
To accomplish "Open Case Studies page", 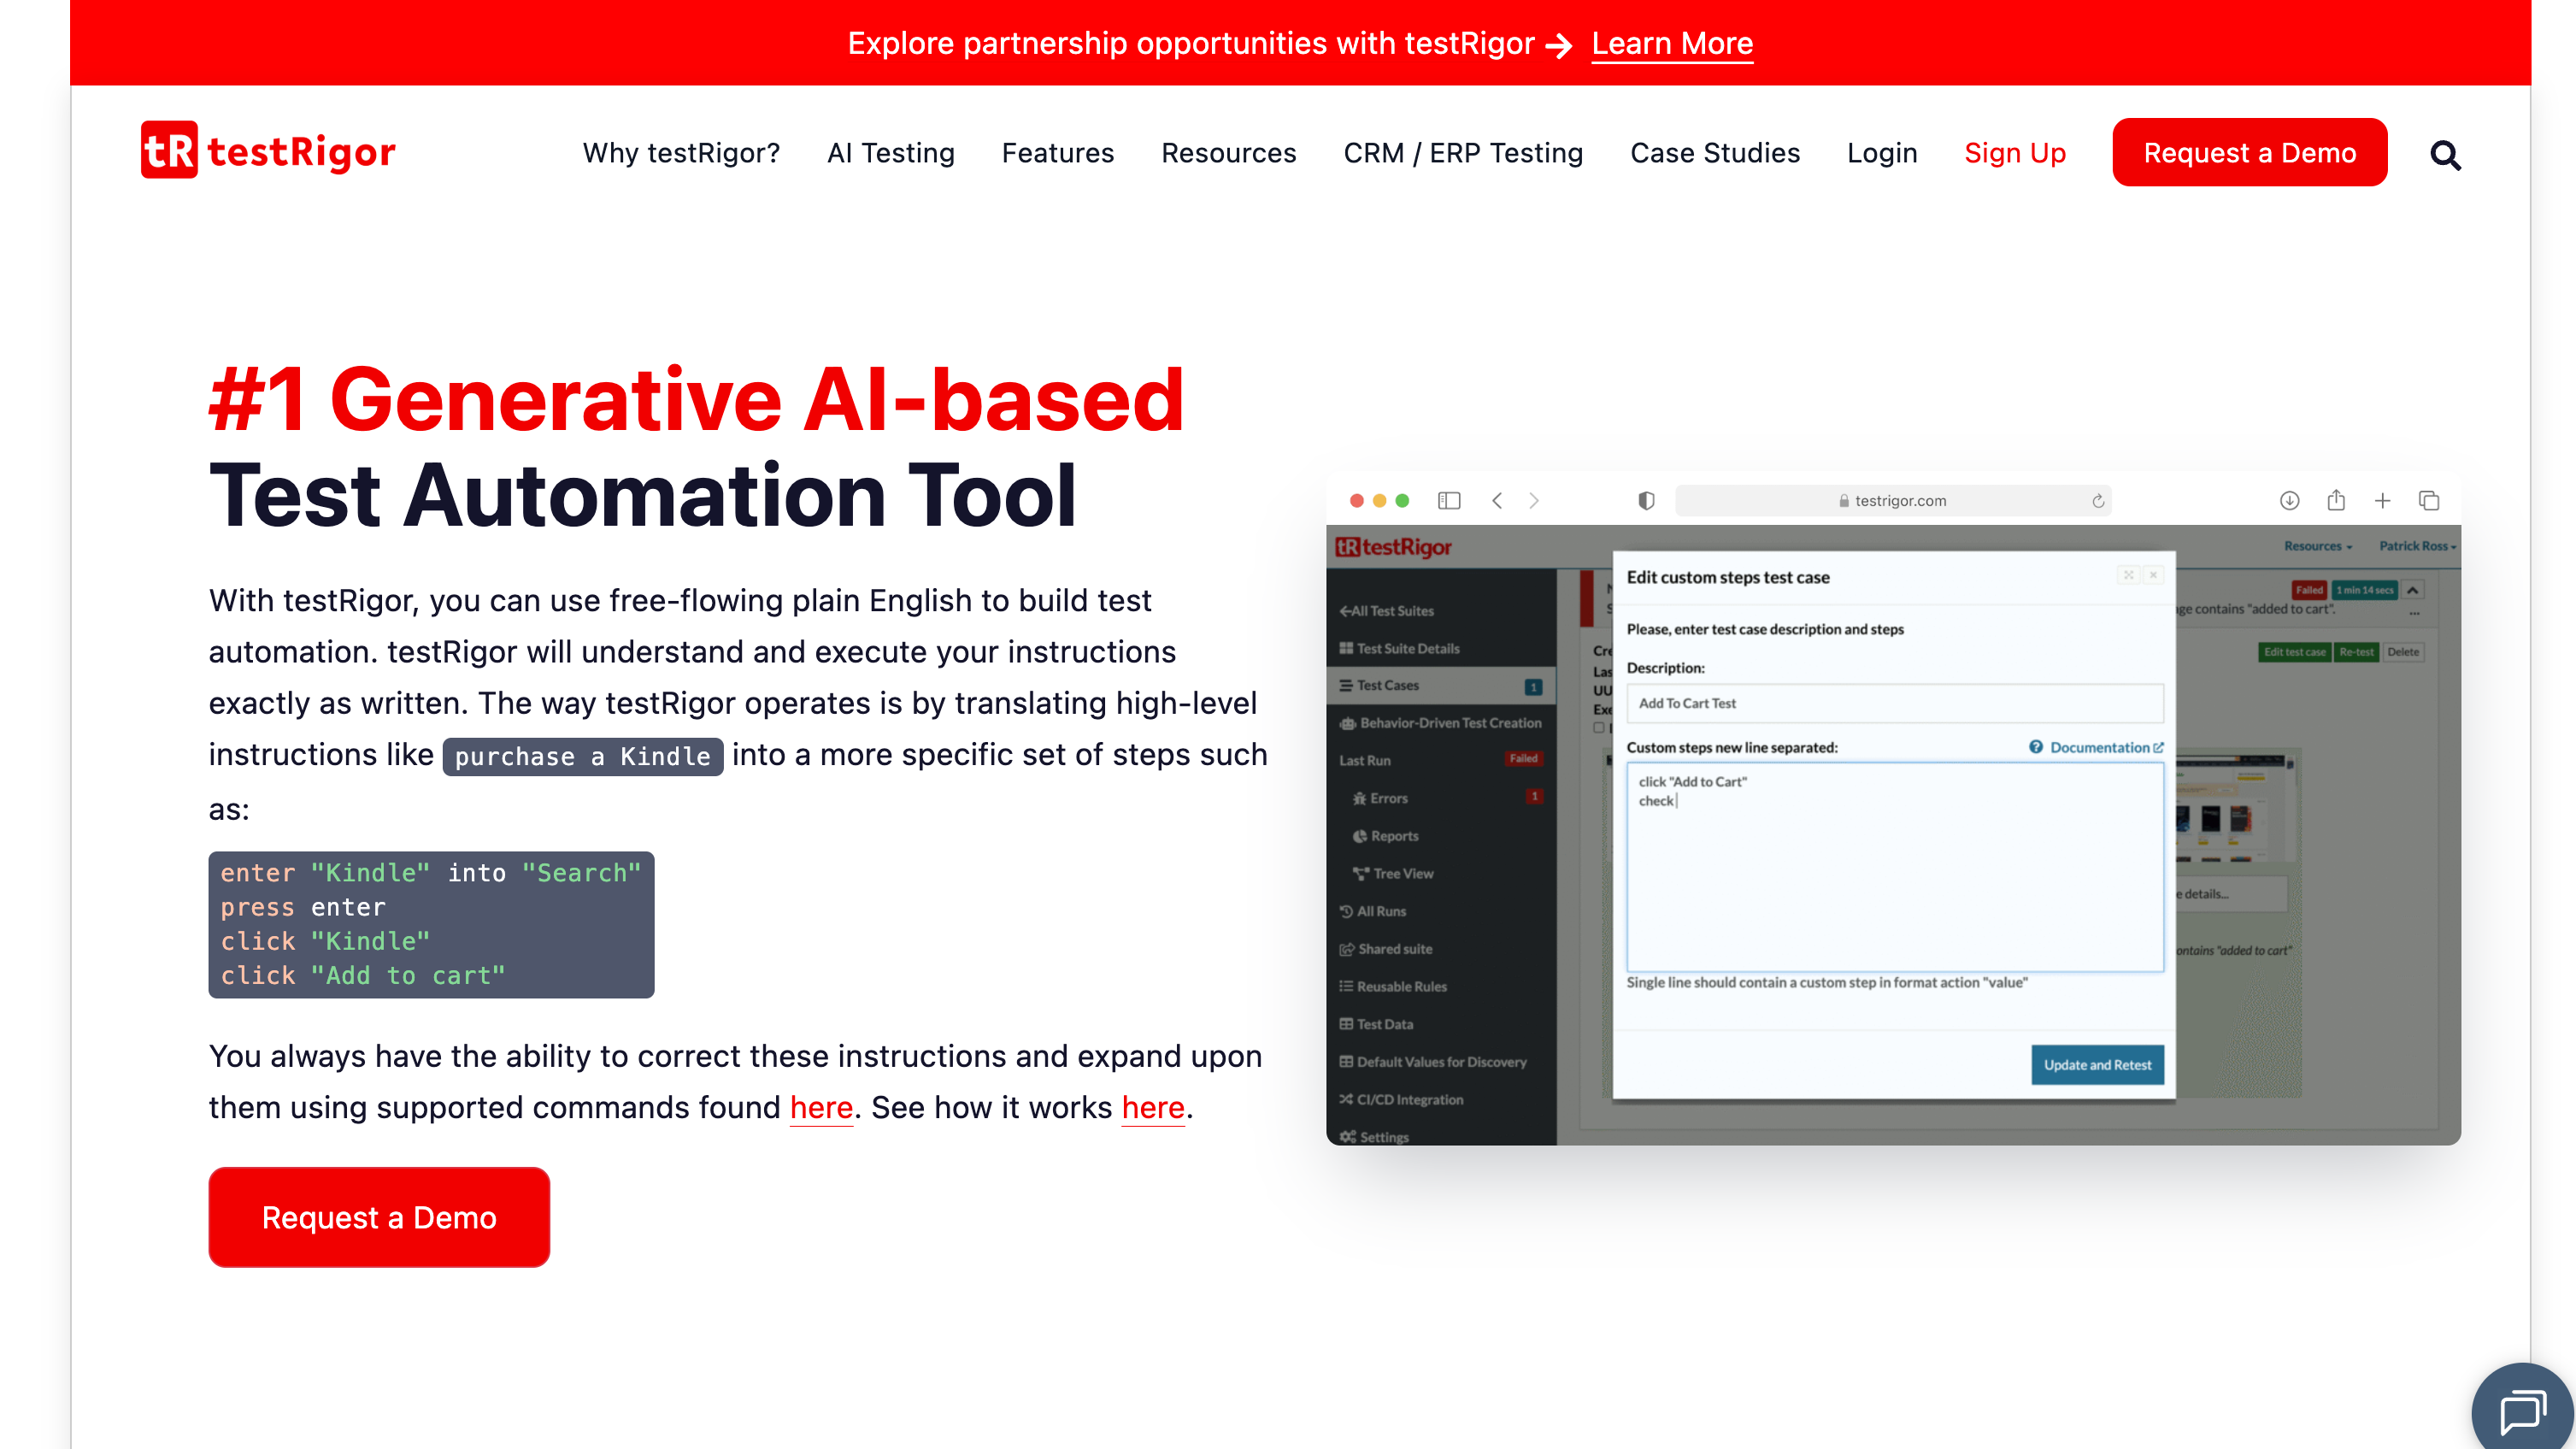I will (1714, 153).
